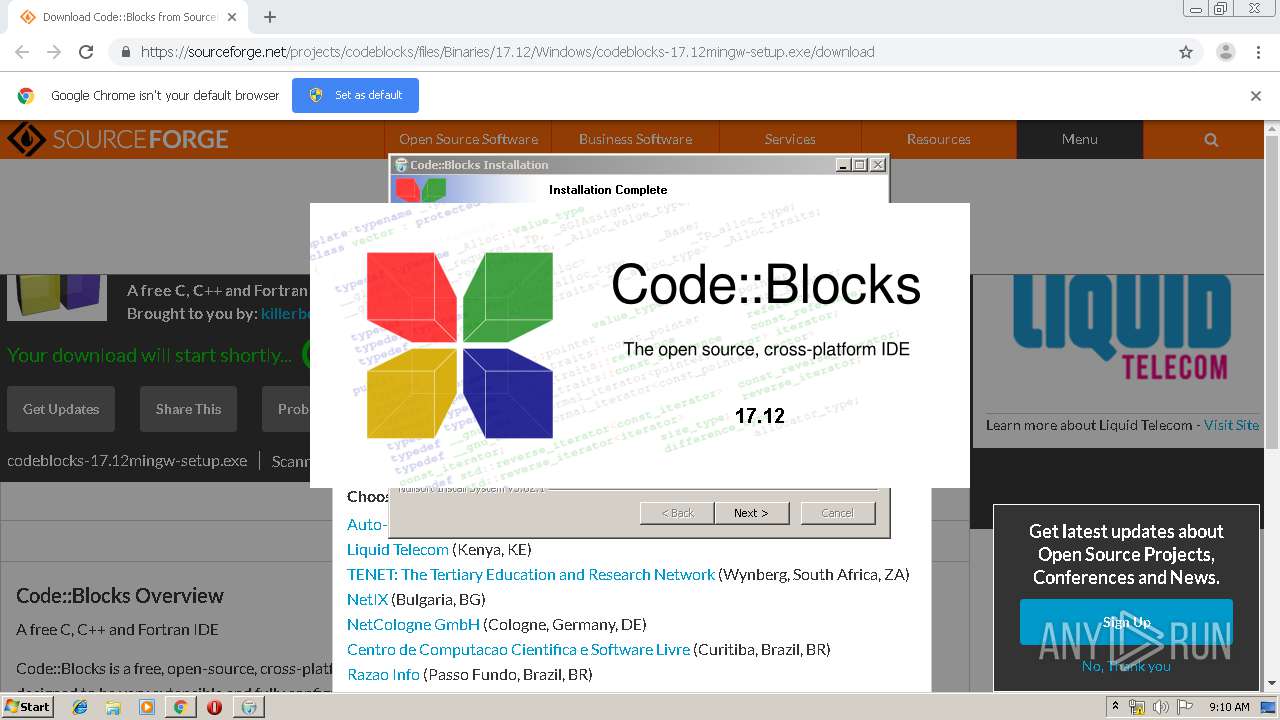Click the Code::Blocks Overview heading
1280x720 pixels.
(x=120, y=596)
